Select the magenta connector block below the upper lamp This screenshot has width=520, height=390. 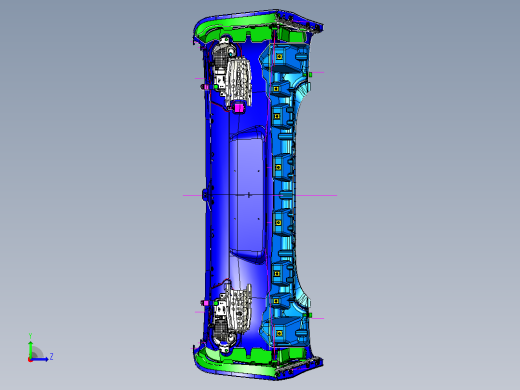click(239, 108)
